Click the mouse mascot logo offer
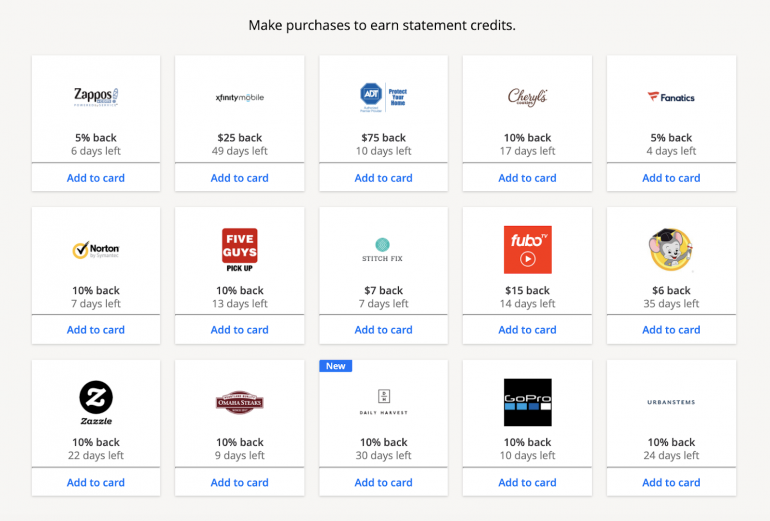The image size is (770, 521). point(671,250)
